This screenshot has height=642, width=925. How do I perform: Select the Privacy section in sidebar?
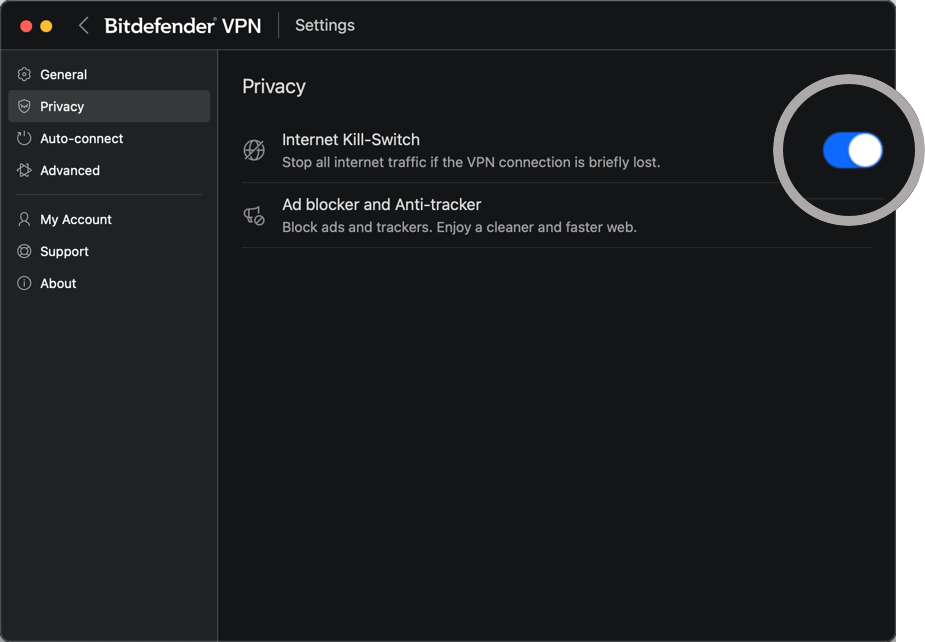pos(109,106)
